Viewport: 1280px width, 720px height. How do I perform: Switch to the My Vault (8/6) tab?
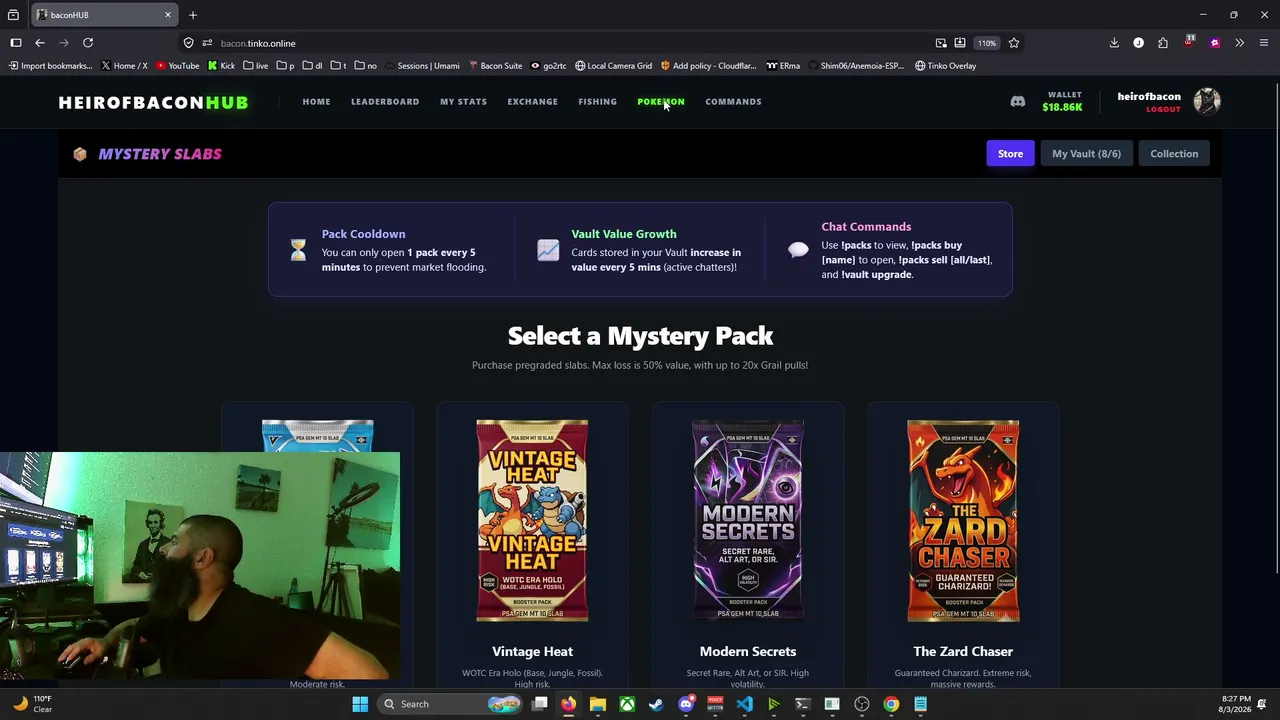[1086, 153]
